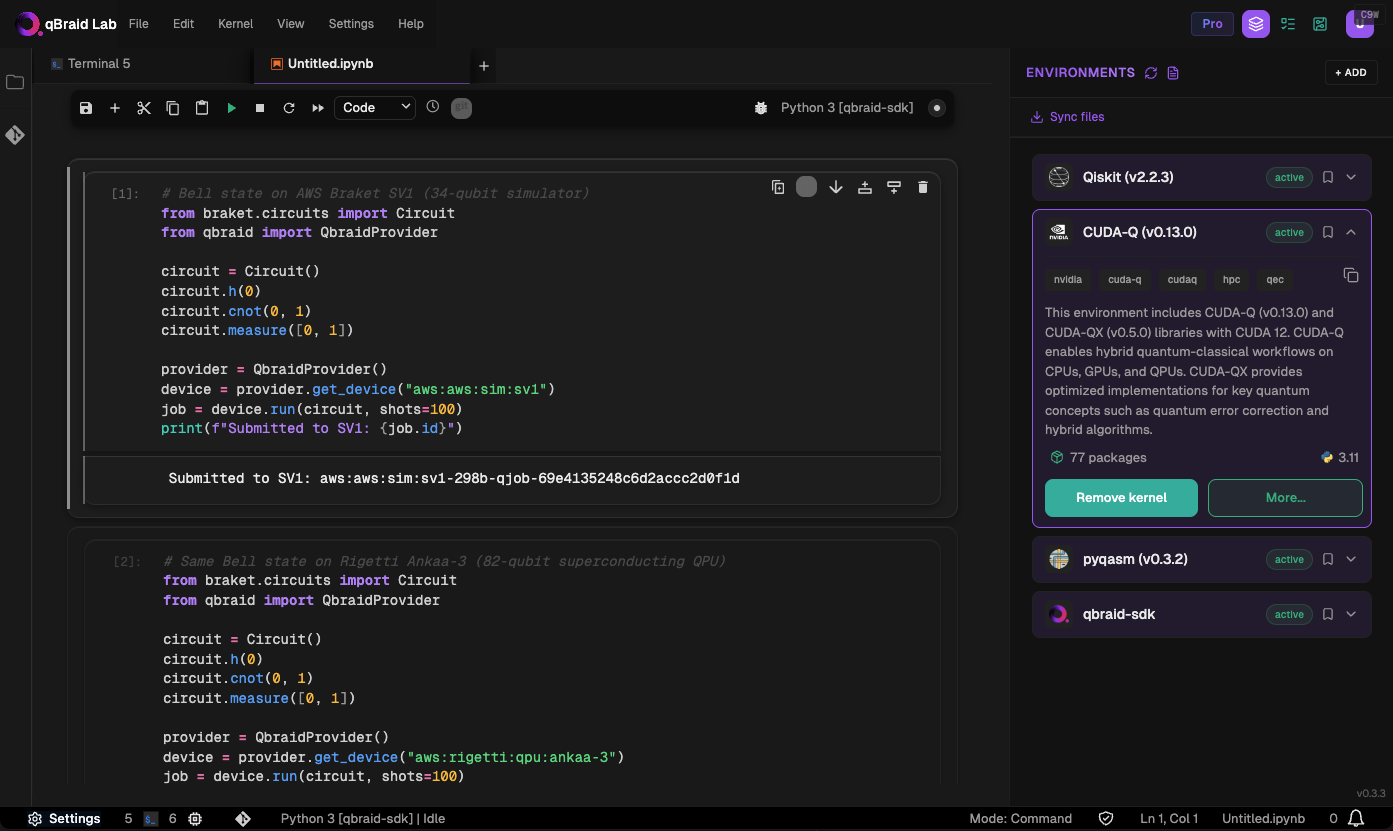
Task: Cut the selected cell with the scissors icon
Action: [x=144, y=108]
